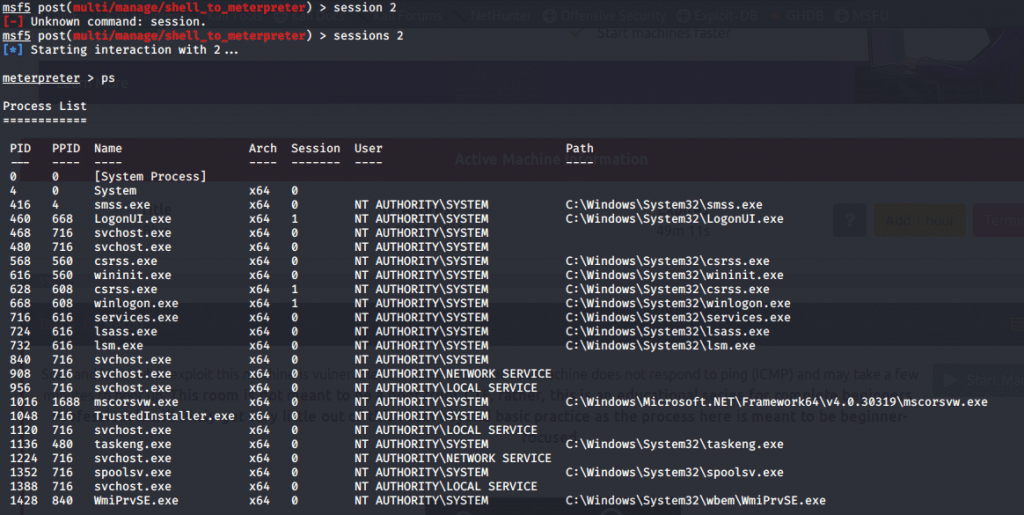Click the 'Process List' heading

click(x=44, y=106)
